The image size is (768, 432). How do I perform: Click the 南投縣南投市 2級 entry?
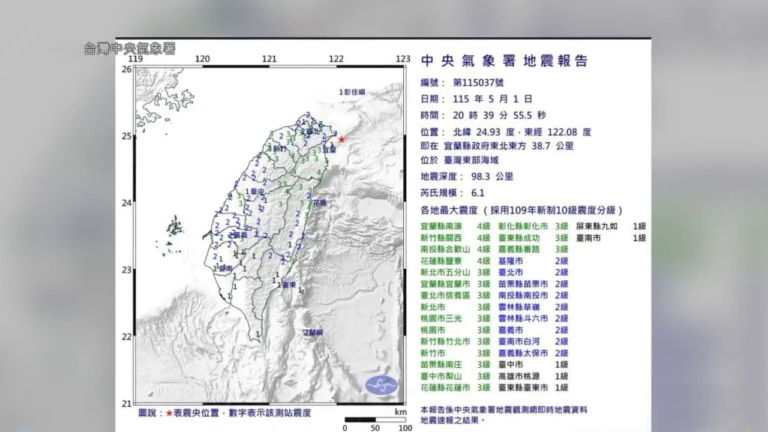[x=533, y=296]
